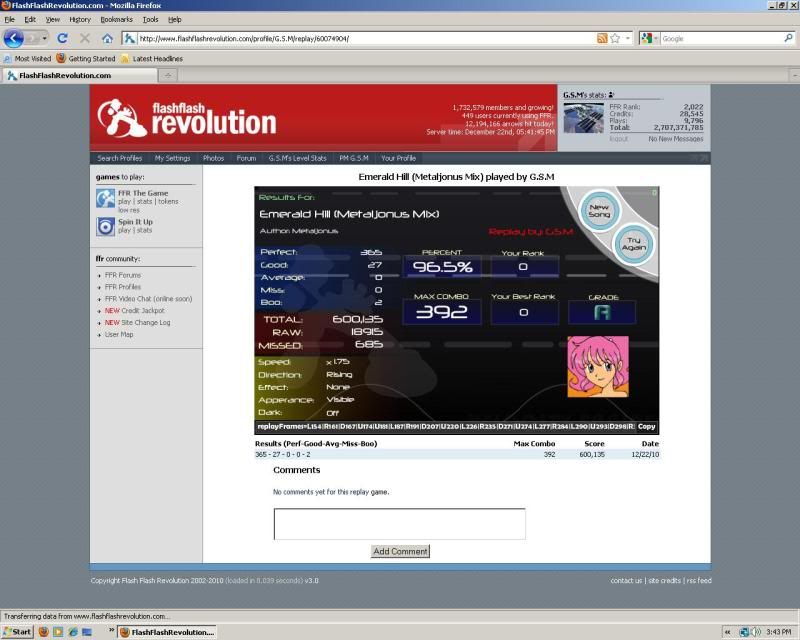The height and width of the screenshot is (640, 800).
Task: Open the File menu
Action: (9, 19)
